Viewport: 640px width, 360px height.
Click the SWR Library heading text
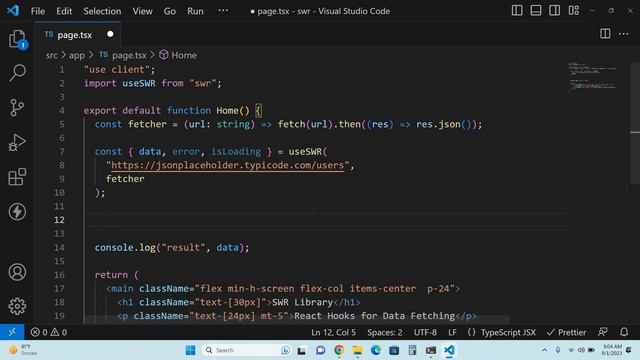[x=302, y=302]
